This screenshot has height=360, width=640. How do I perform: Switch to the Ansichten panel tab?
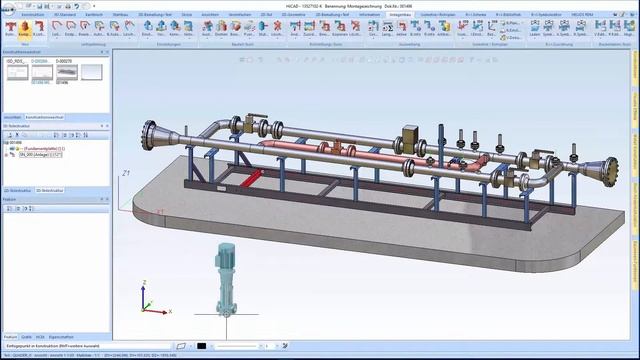(x=12, y=118)
